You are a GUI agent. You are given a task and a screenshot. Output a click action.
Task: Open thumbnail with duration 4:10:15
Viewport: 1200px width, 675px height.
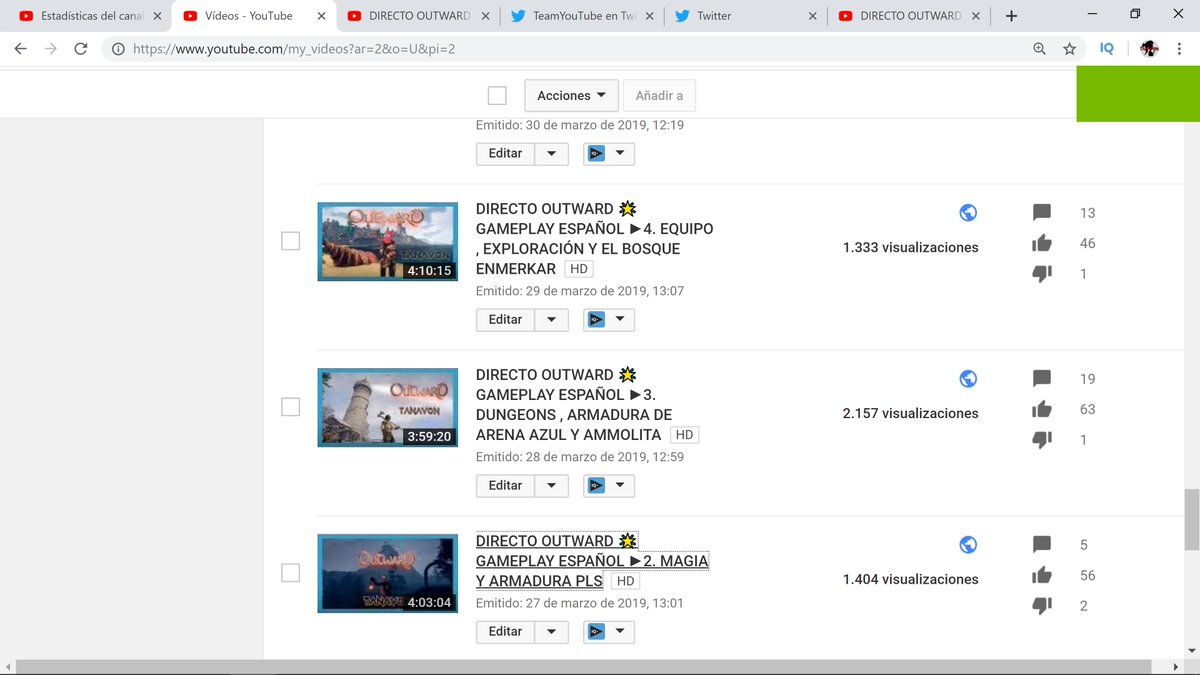tap(387, 241)
